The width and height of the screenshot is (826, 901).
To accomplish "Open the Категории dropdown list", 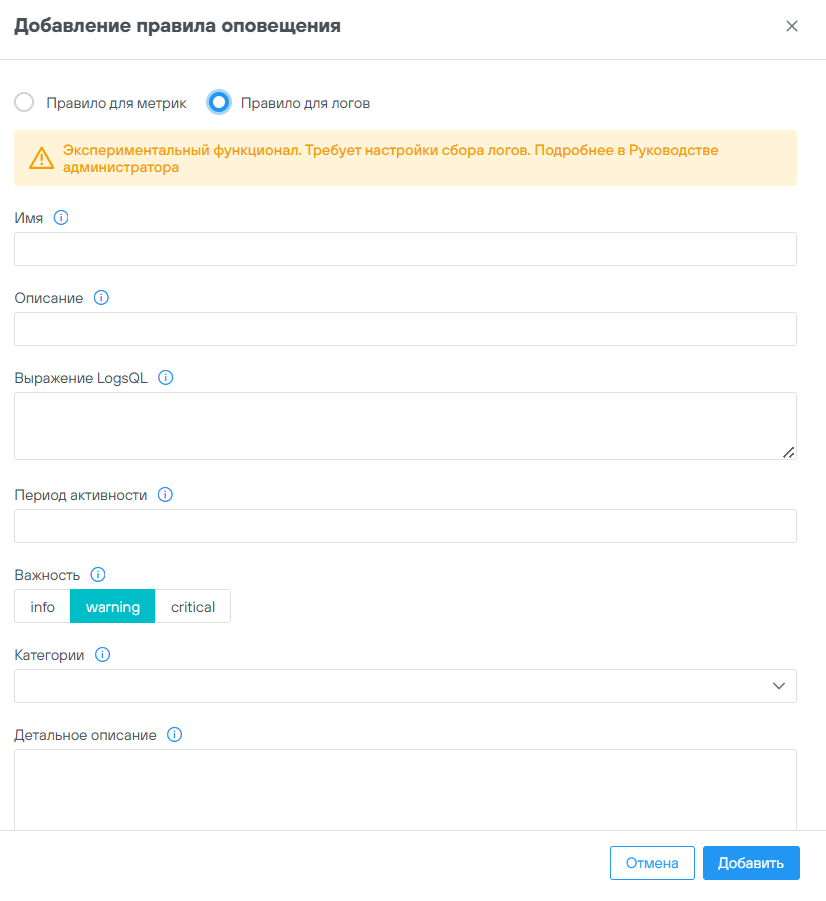I will coord(405,686).
